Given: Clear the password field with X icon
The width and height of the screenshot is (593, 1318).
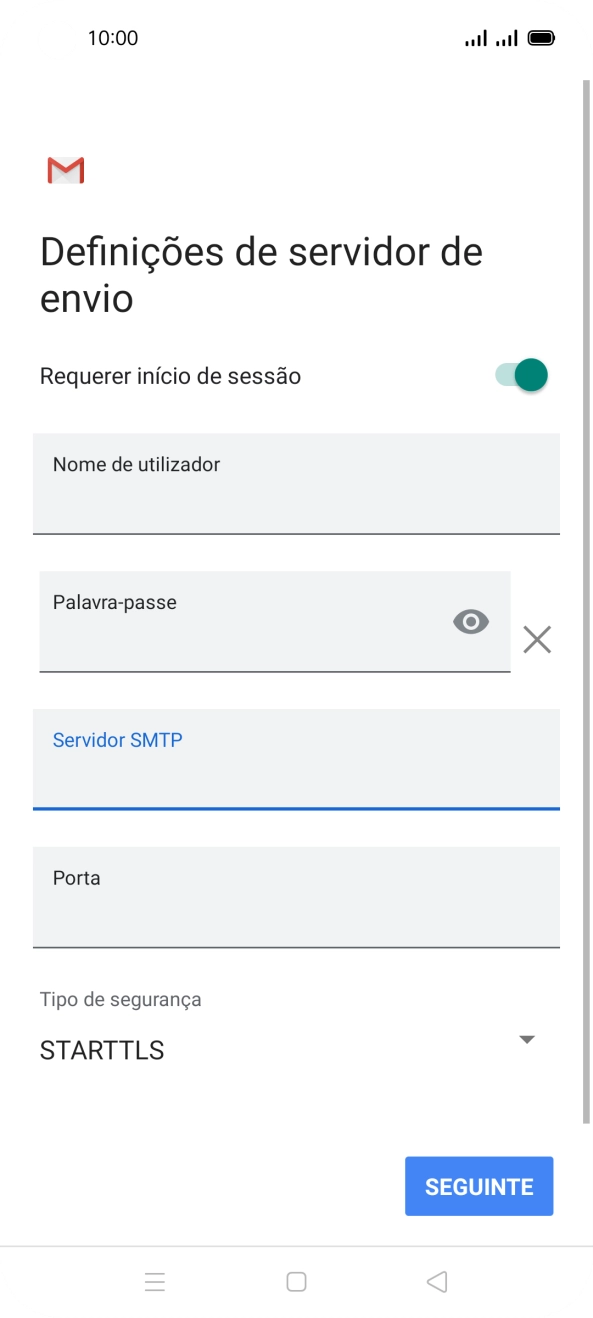Looking at the screenshot, I should click(x=537, y=639).
